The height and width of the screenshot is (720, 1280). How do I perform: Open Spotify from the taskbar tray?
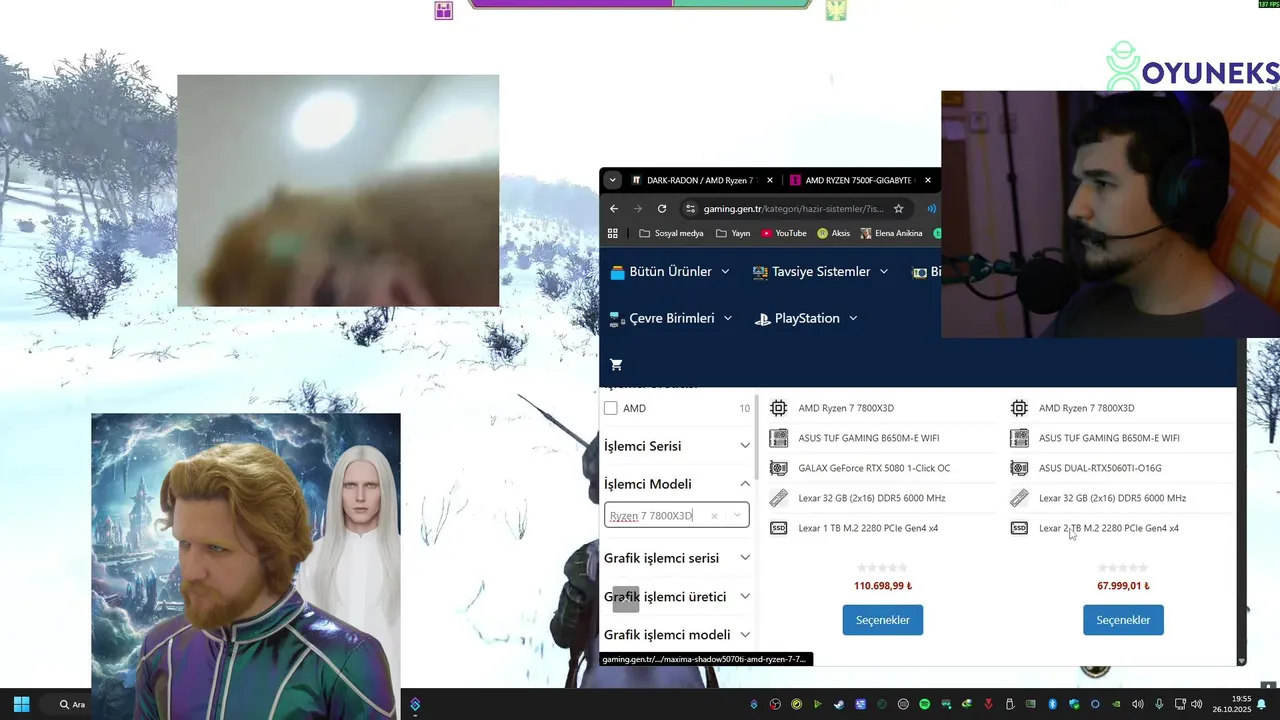click(x=924, y=704)
